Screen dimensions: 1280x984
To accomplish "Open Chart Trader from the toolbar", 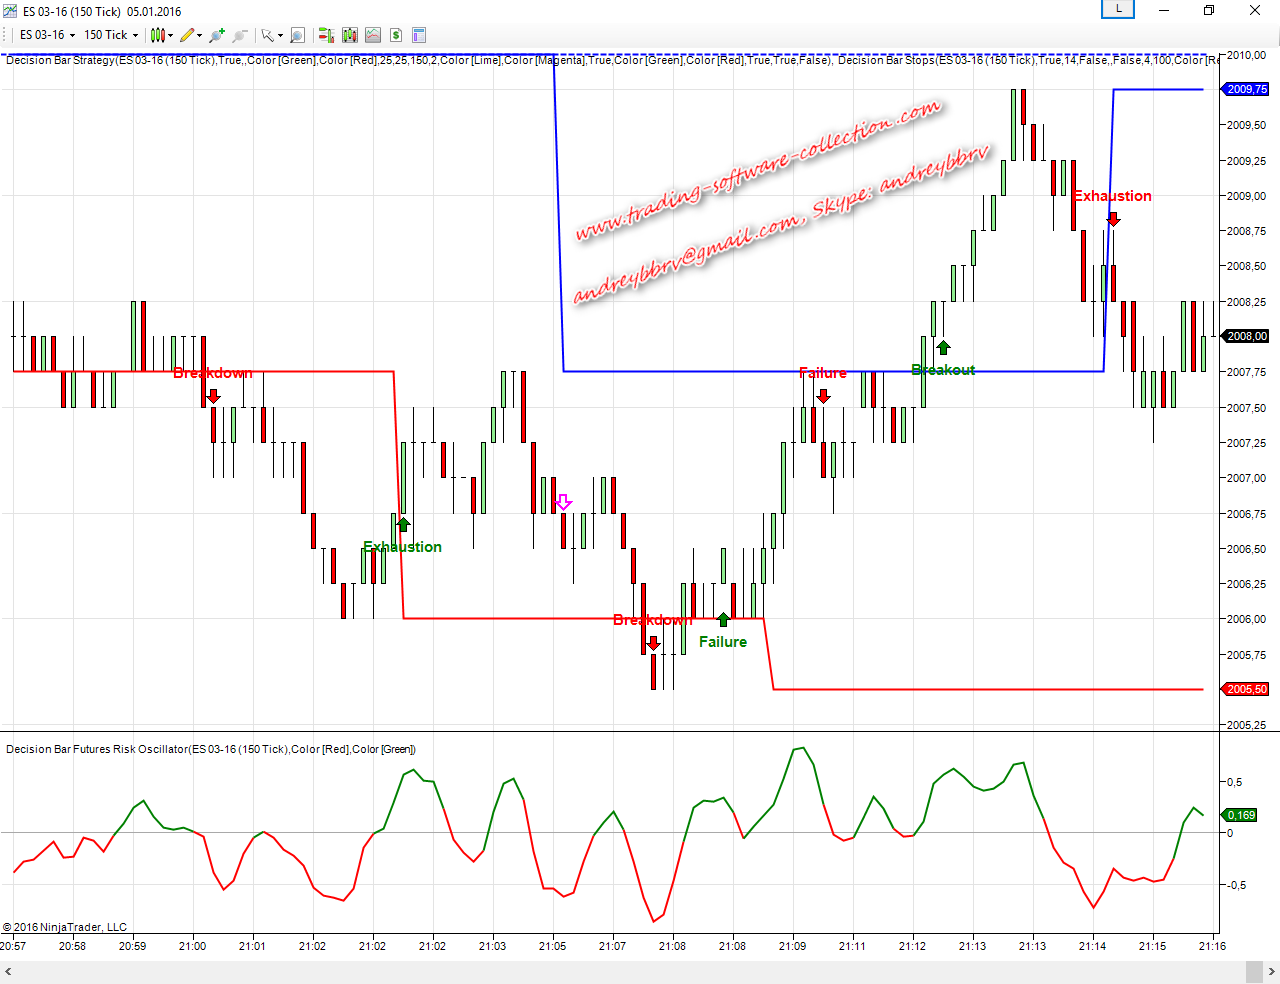I will (x=326, y=35).
